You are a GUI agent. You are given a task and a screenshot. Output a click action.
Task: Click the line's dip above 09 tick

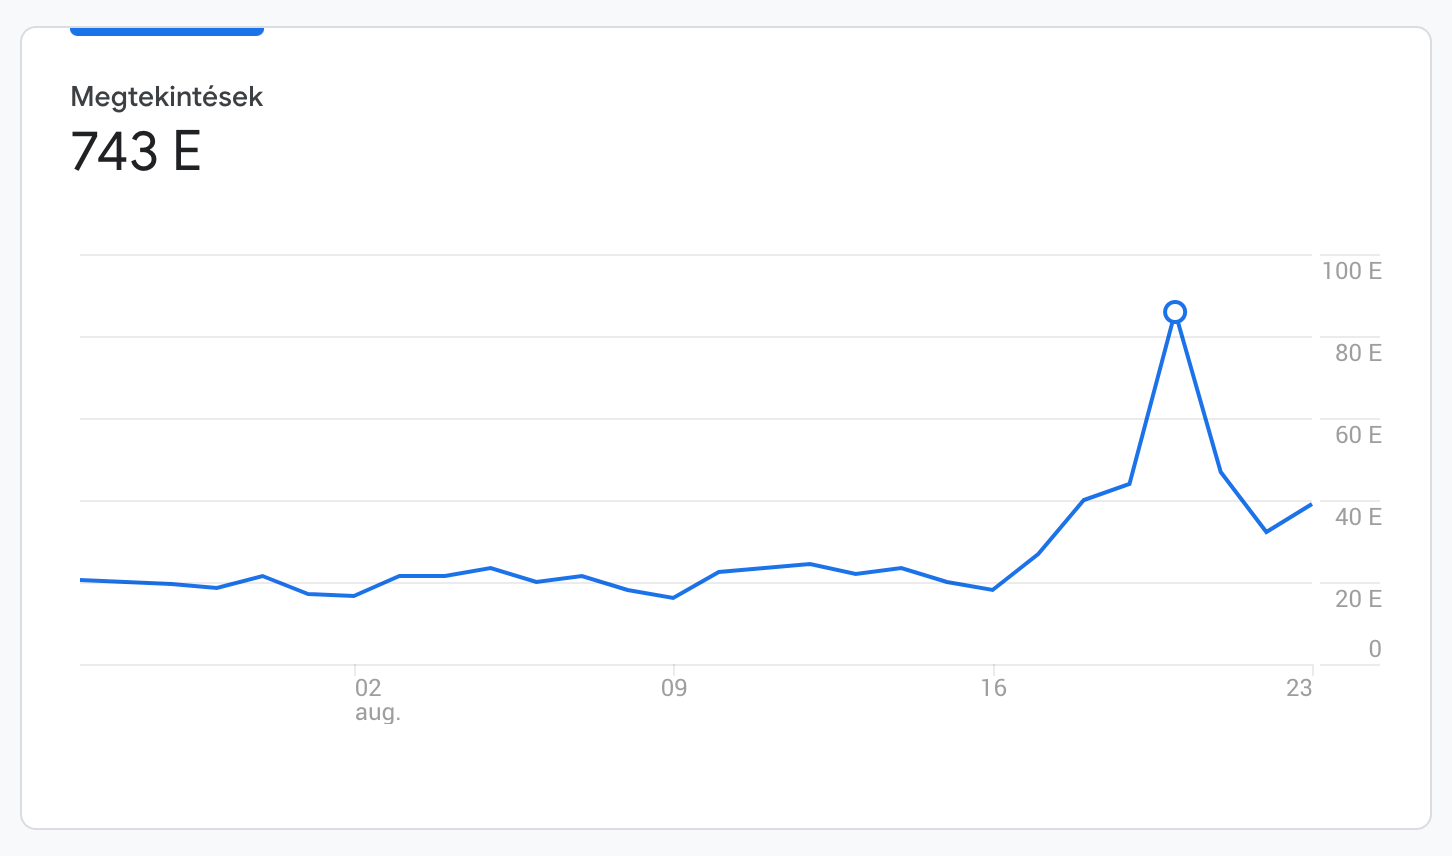coord(673,598)
